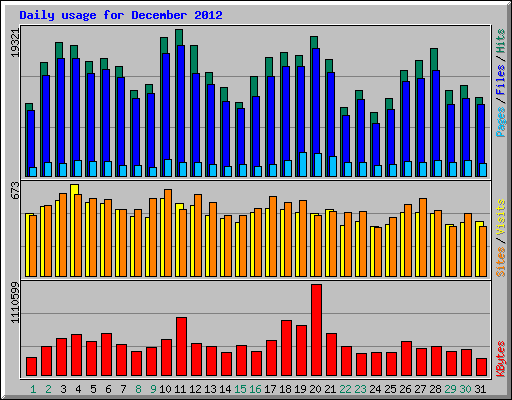Click day label 10 on the x-axis
Image resolution: width=512 pixels, height=400 pixels.
click(165, 389)
